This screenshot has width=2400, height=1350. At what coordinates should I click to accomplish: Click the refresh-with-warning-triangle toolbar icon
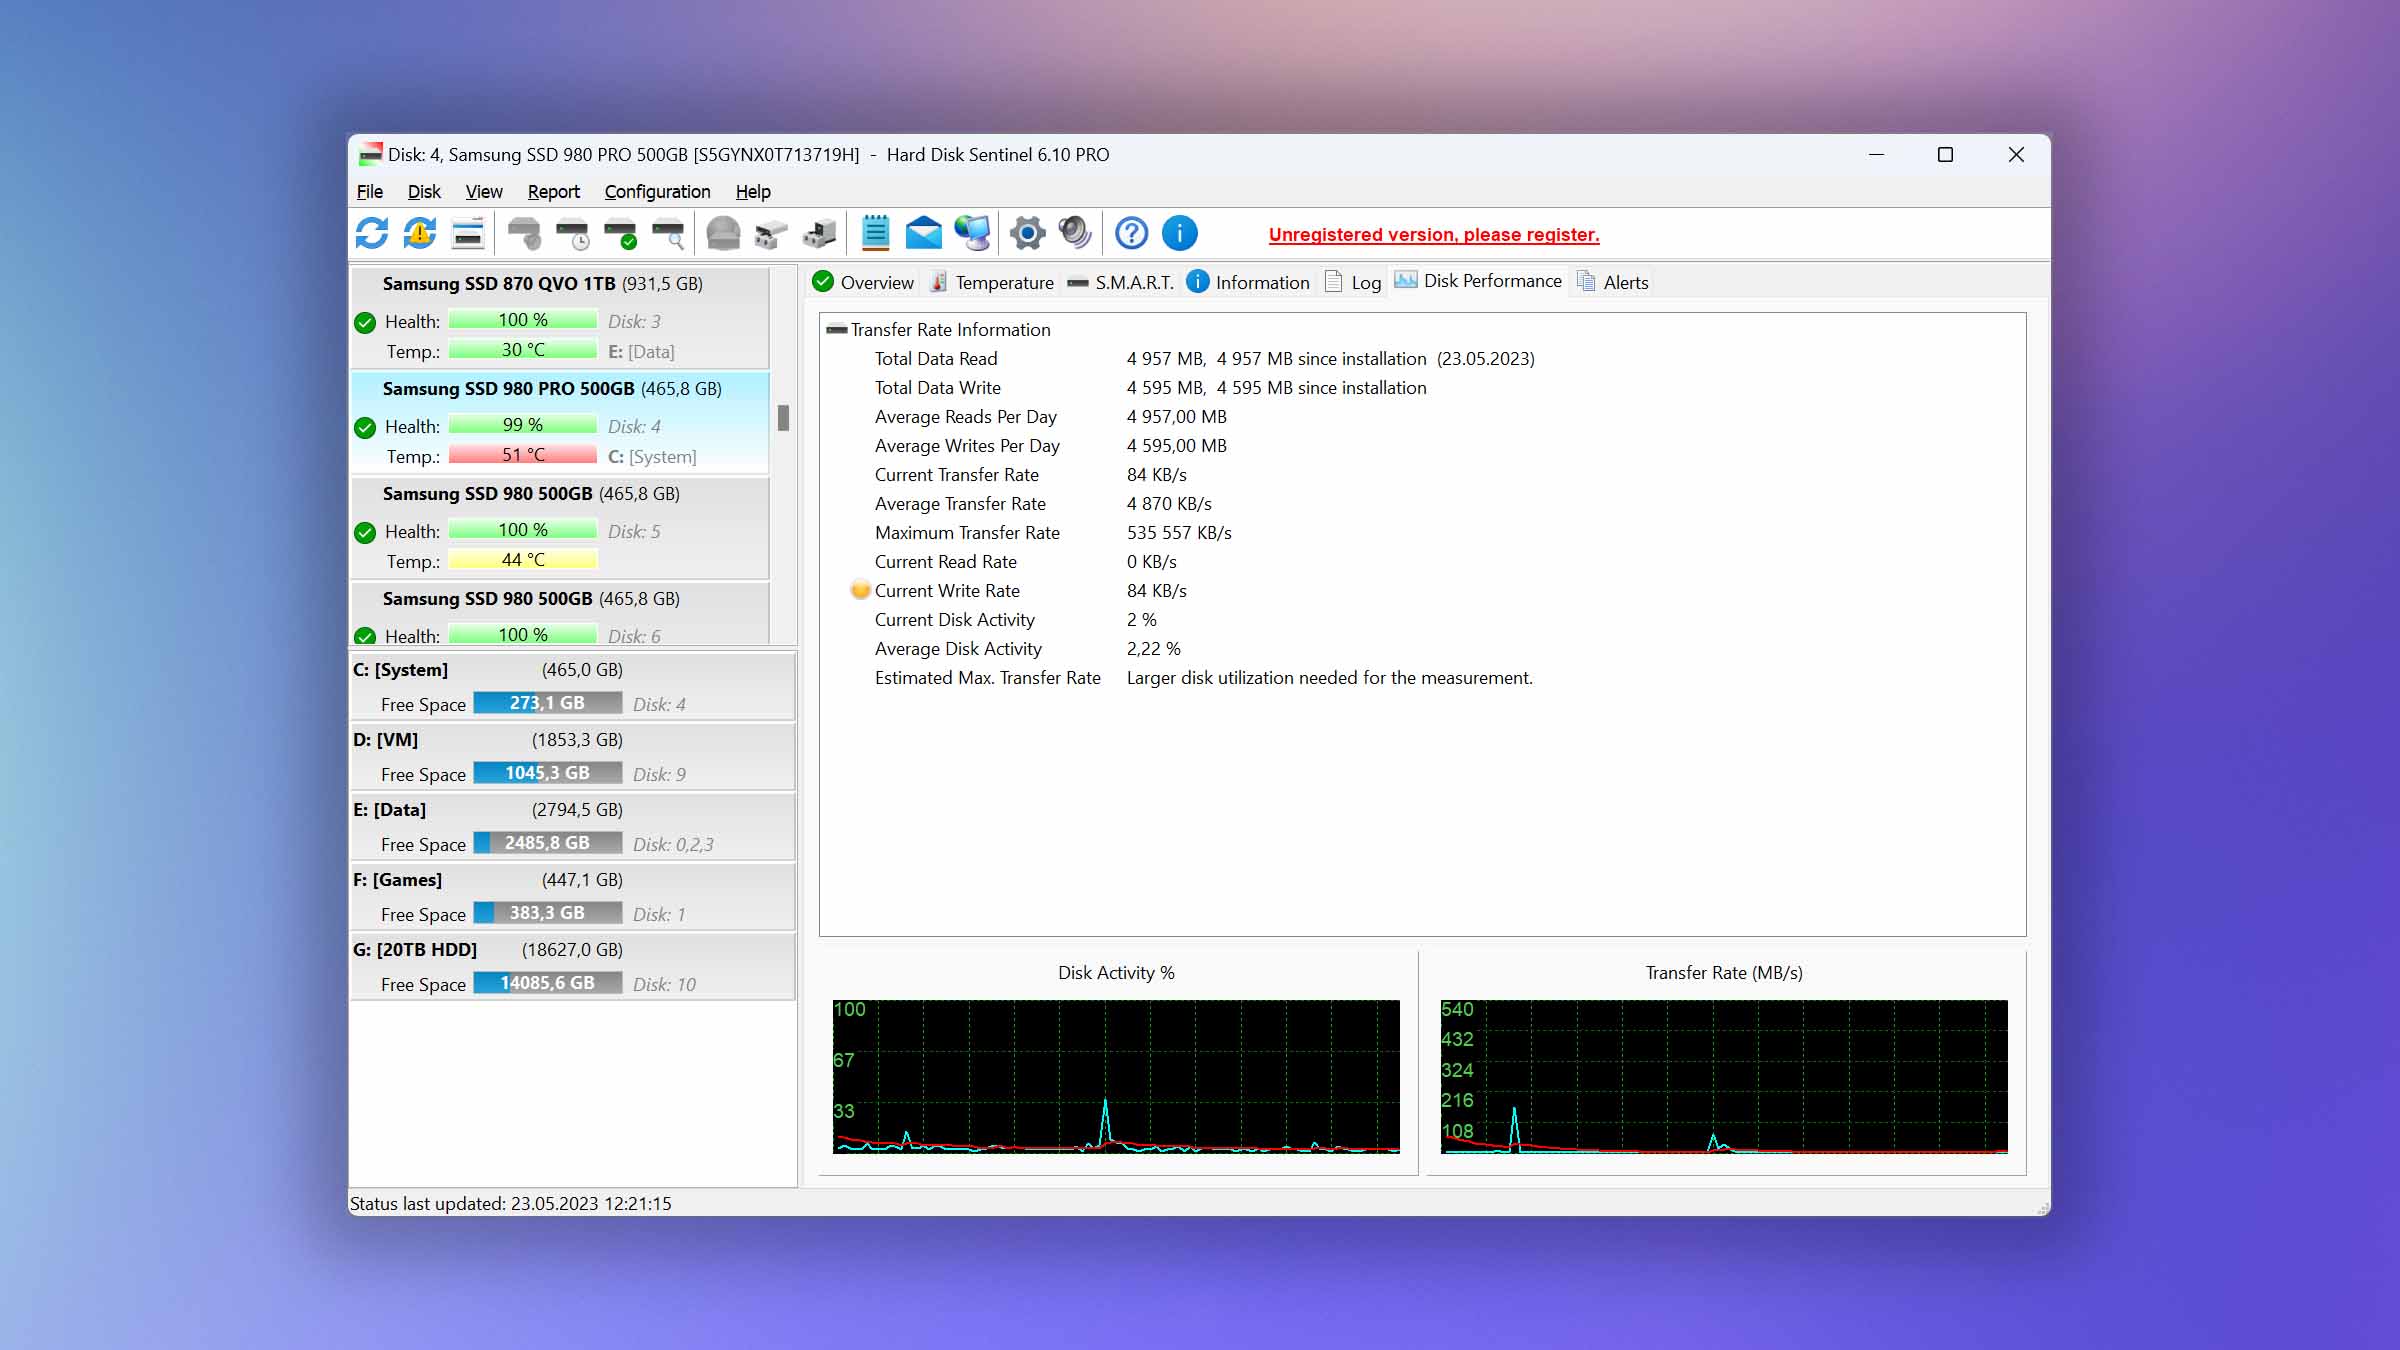420,234
